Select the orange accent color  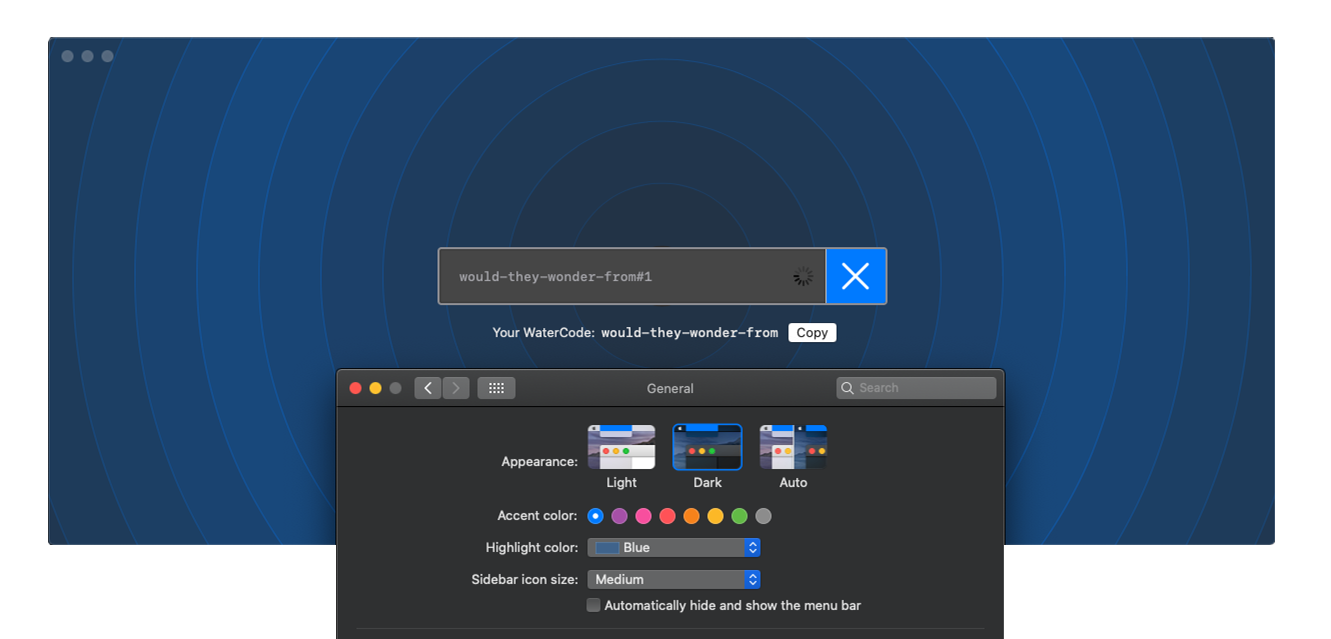click(692, 516)
